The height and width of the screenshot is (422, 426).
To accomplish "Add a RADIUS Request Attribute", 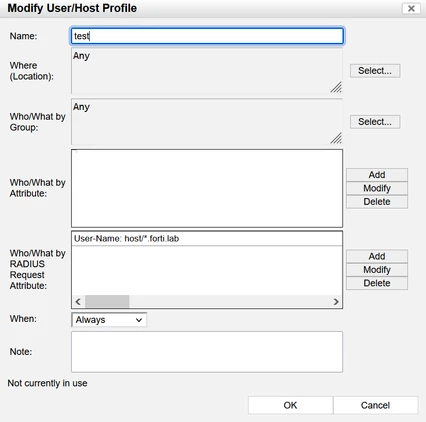I will [x=377, y=256].
